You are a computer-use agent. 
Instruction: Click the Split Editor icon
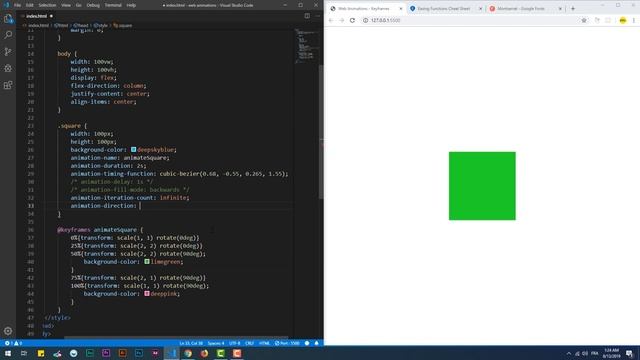click(x=307, y=16)
